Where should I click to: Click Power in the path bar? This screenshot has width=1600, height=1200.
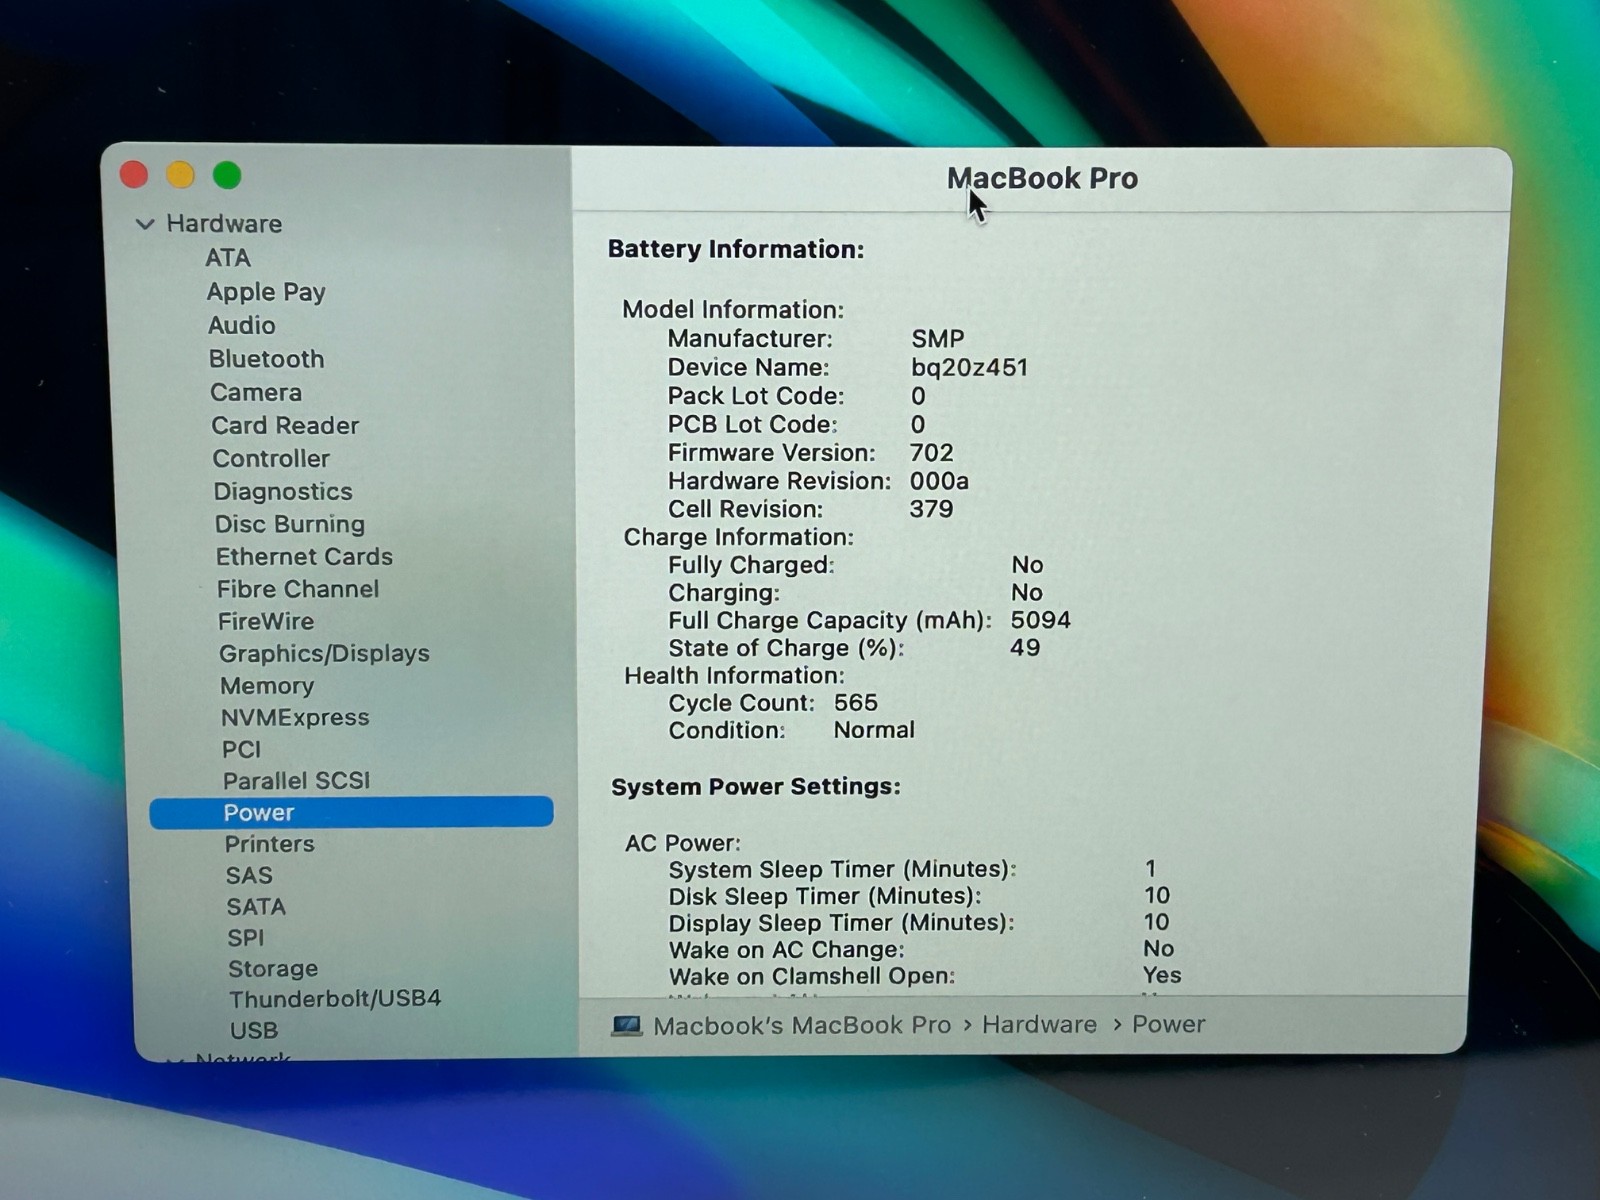1168,1024
